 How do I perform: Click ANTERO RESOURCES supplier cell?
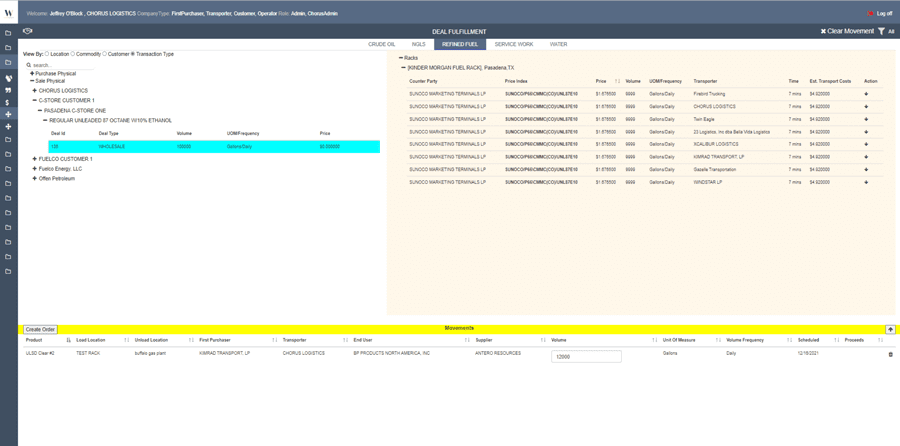point(498,353)
